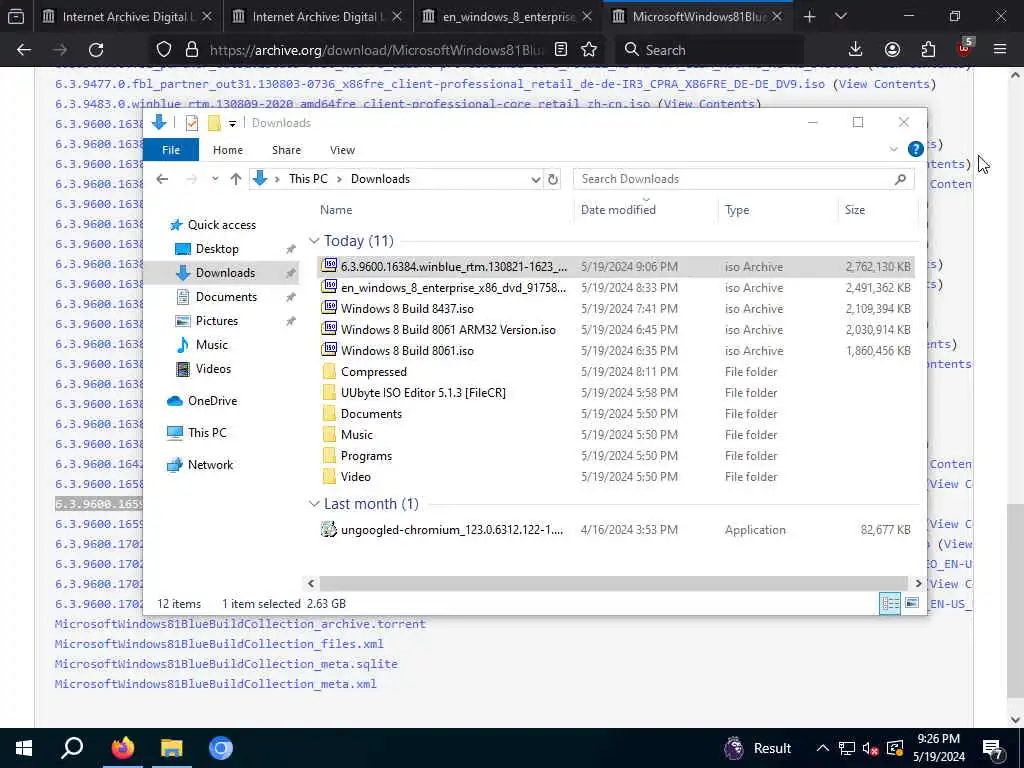Screen dimensions: 1024x768
Task: Click Firefox icon on taskbar
Action: coord(122,748)
